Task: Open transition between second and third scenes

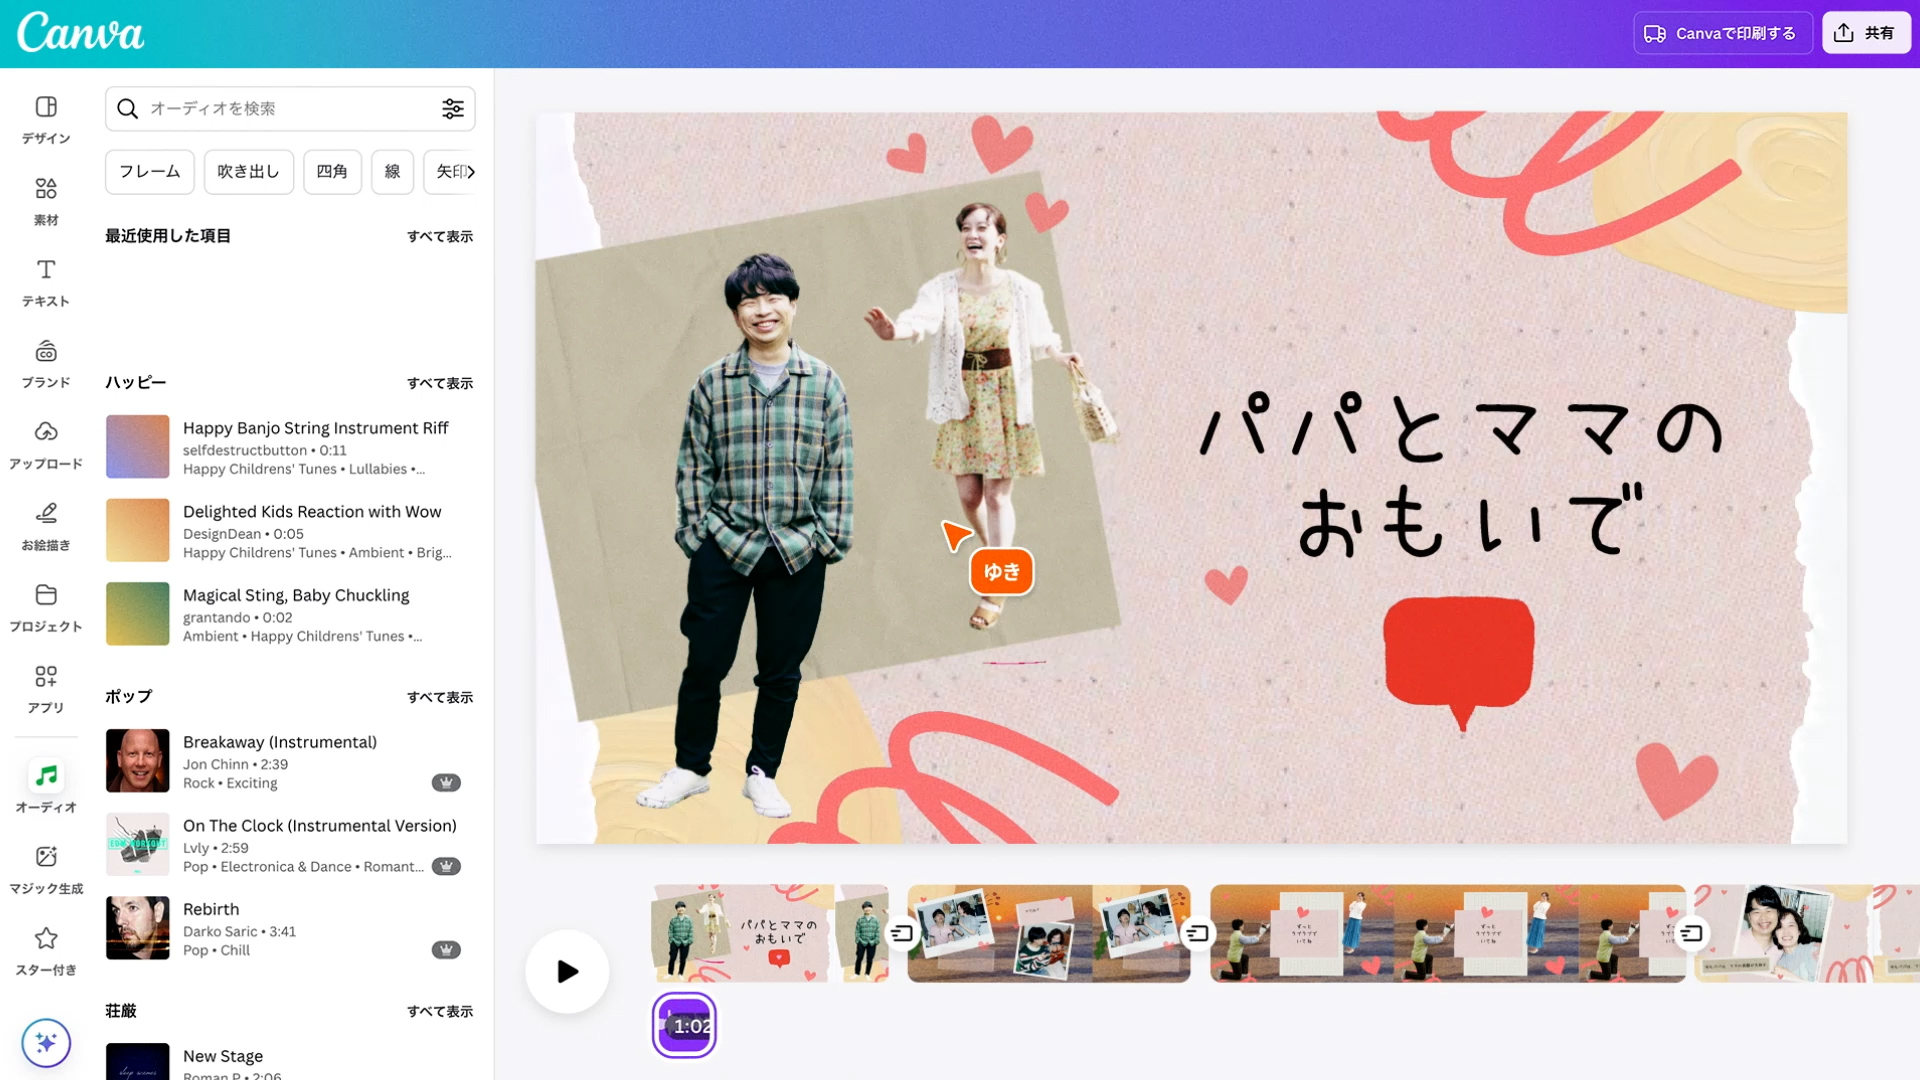Action: coord(1197,933)
